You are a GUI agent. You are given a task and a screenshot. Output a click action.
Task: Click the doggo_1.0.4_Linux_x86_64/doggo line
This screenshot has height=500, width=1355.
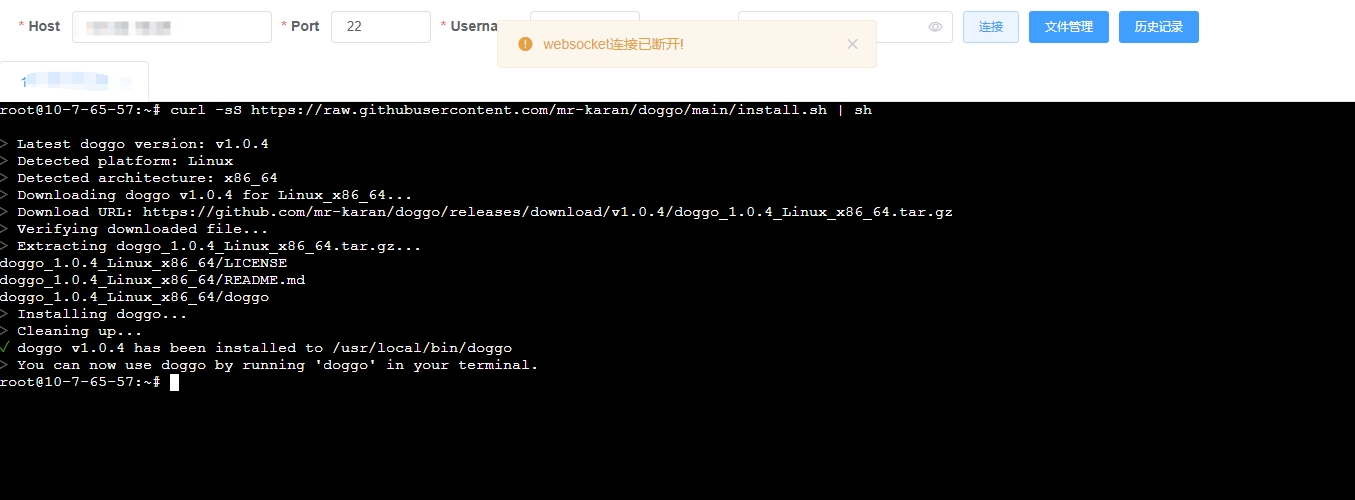(134, 297)
